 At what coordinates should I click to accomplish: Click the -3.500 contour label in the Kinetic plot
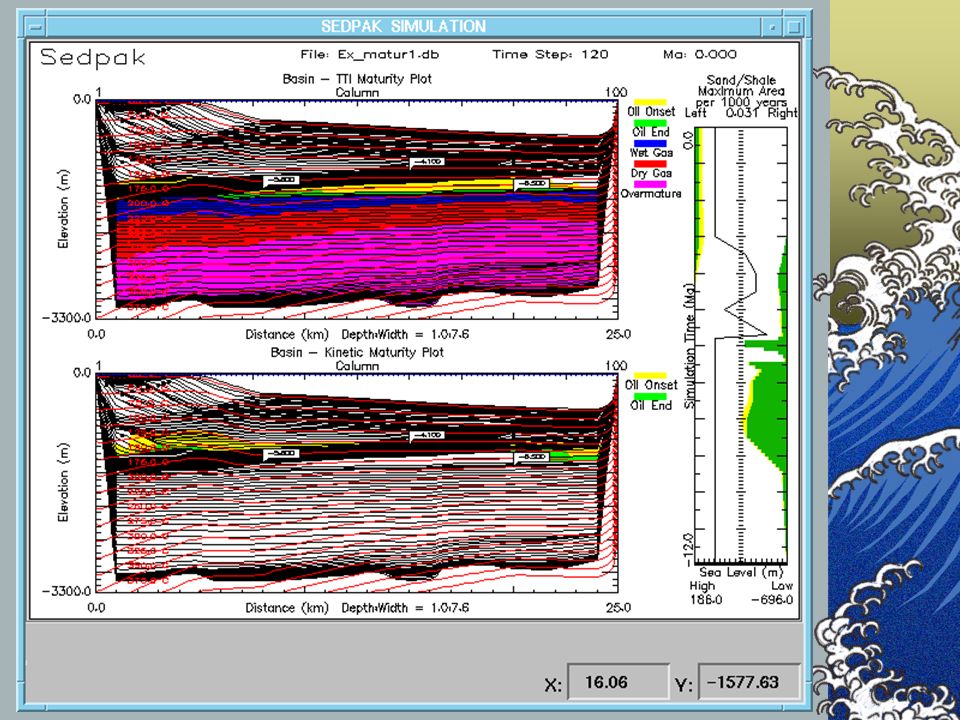pos(281,454)
